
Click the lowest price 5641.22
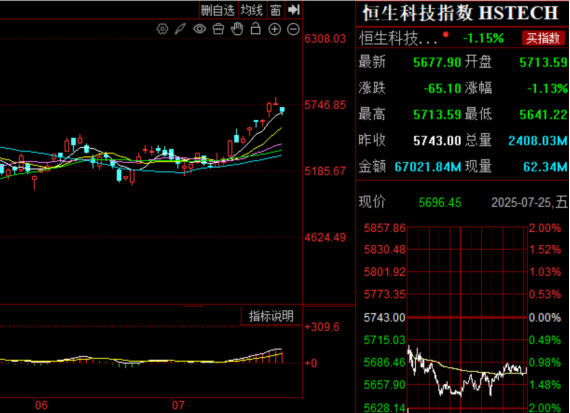(x=543, y=115)
